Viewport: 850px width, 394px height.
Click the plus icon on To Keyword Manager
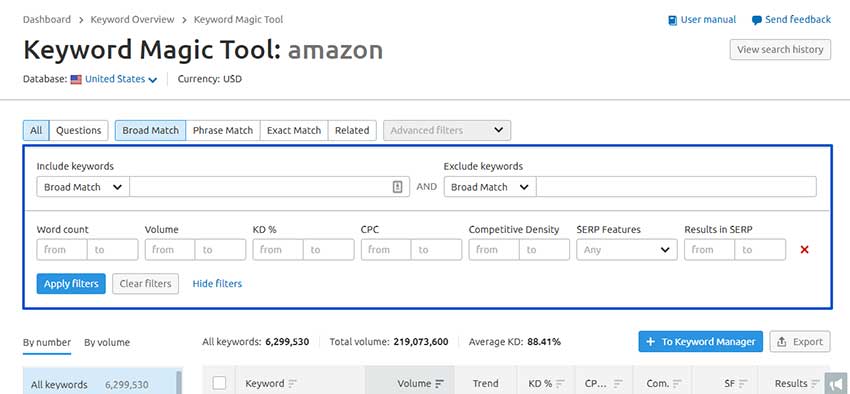pos(651,342)
